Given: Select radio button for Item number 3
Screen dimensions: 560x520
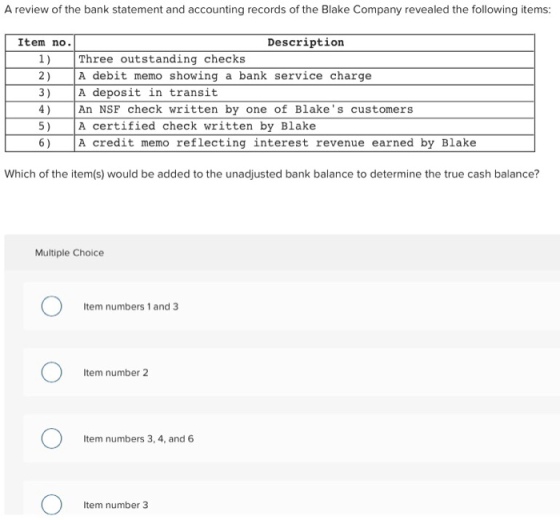Looking at the screenshot, I should [x=51, y=505].
